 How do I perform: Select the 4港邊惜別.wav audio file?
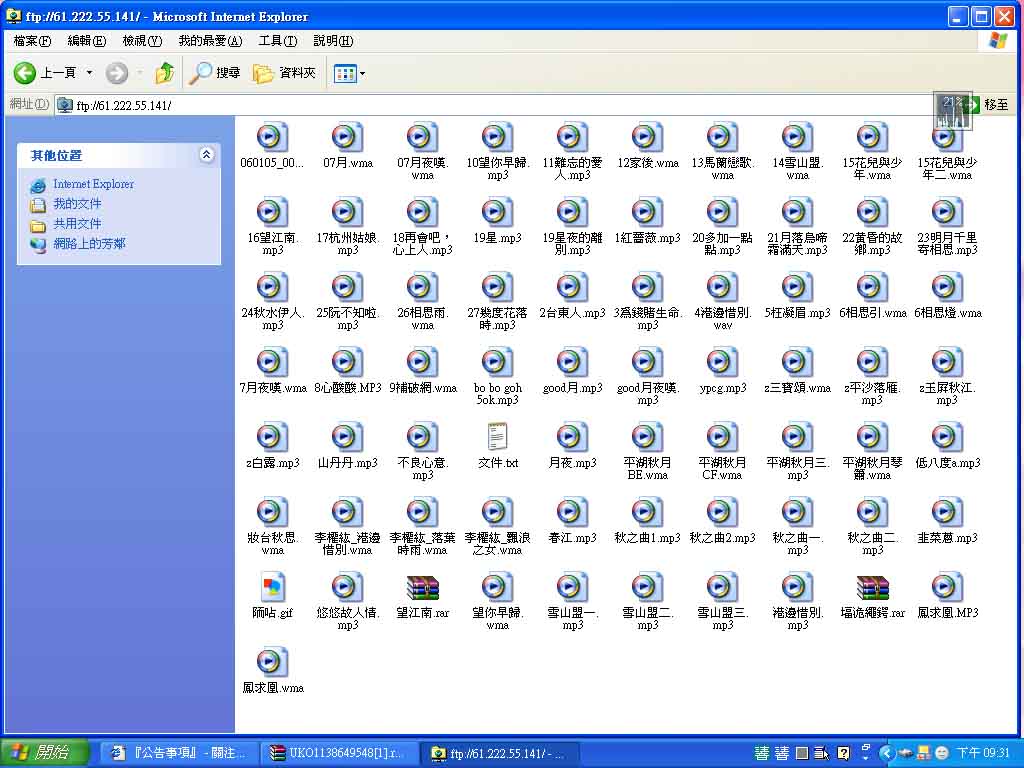pyautogui.click(x=722, y=288)
